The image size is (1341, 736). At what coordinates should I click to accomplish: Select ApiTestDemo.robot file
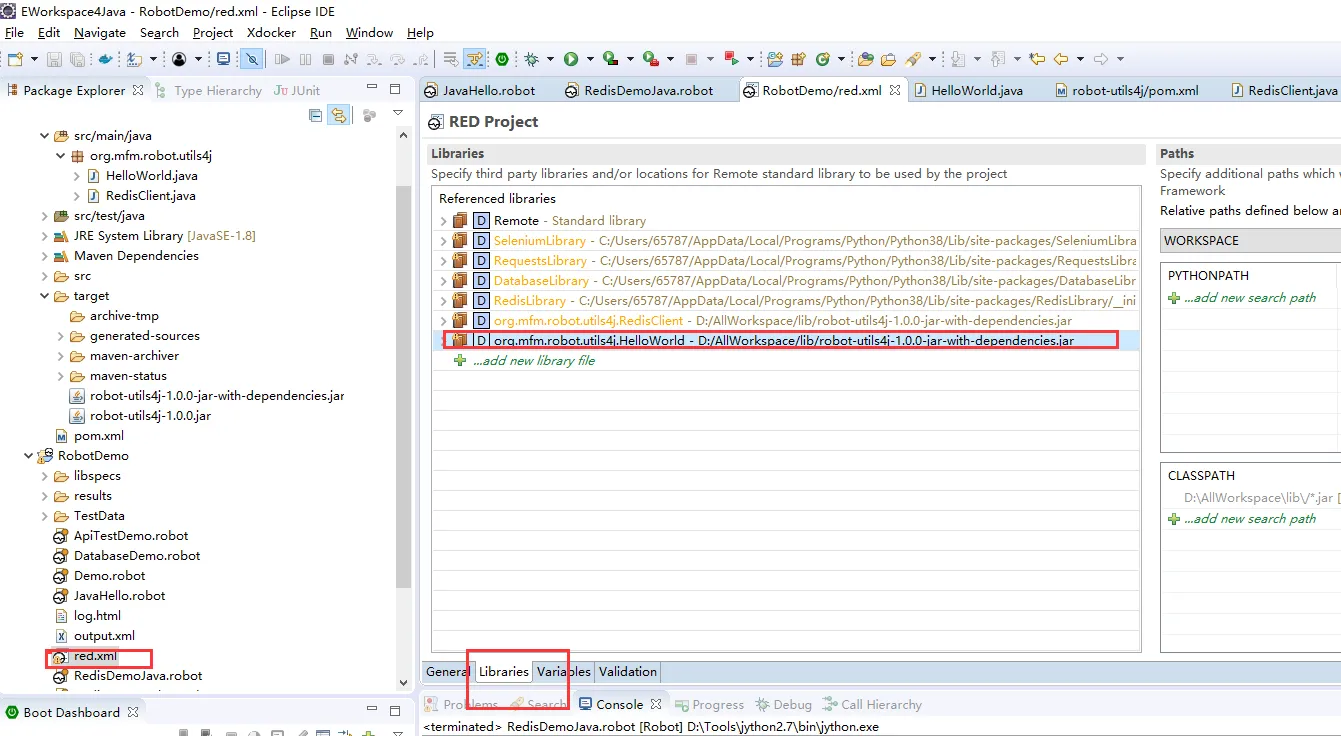point(131,536)
